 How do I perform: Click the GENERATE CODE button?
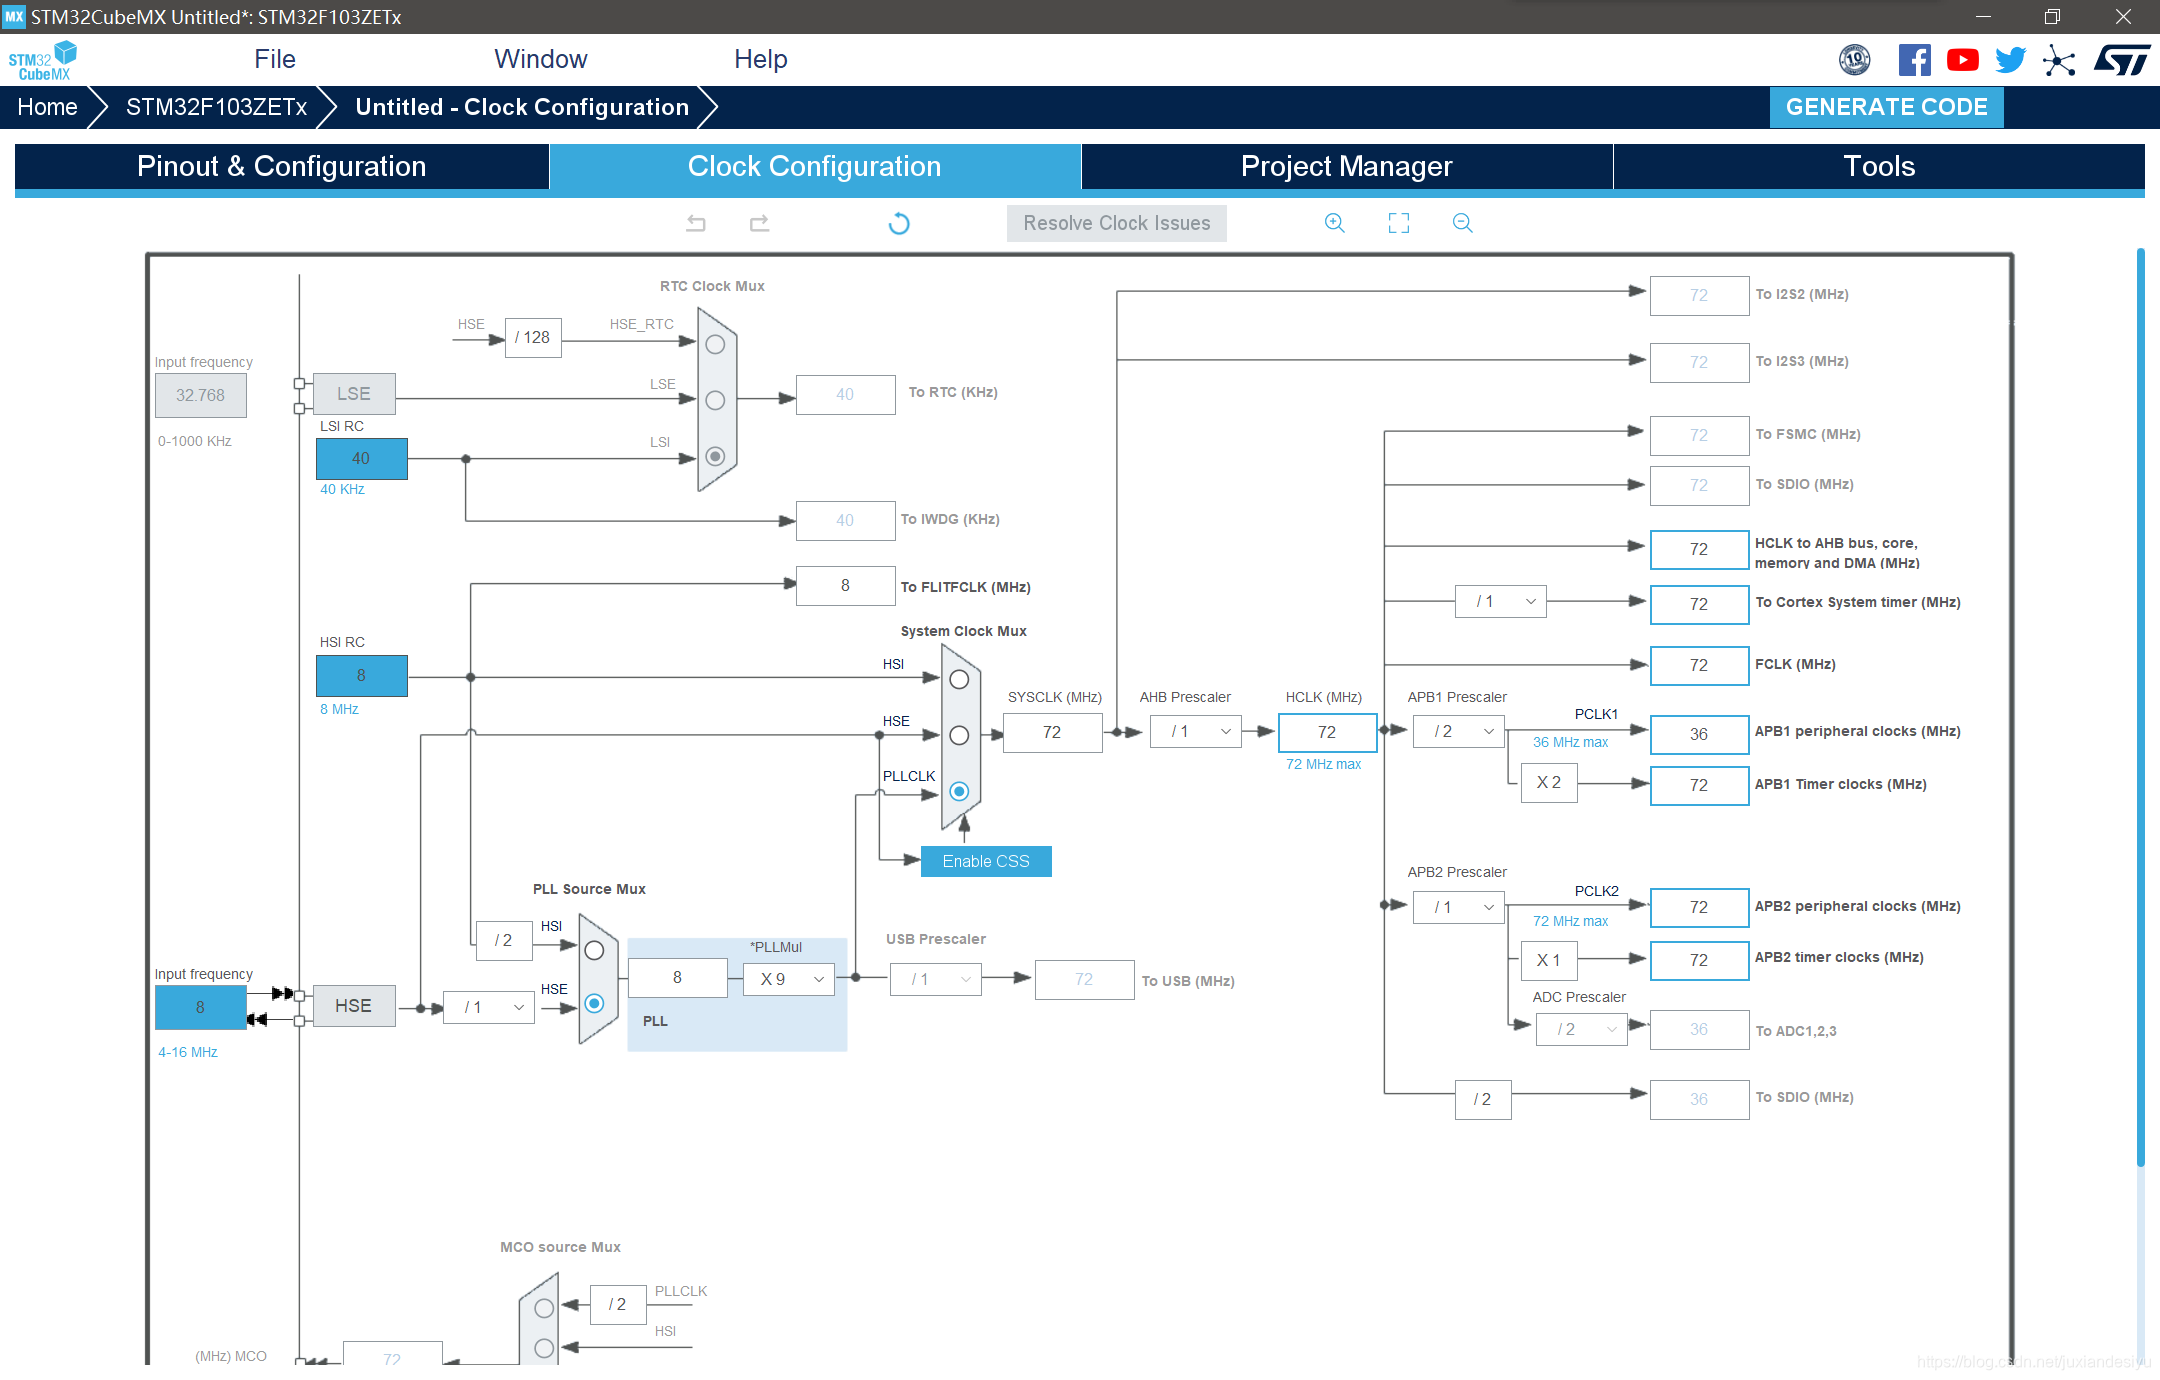point(1886,107)
